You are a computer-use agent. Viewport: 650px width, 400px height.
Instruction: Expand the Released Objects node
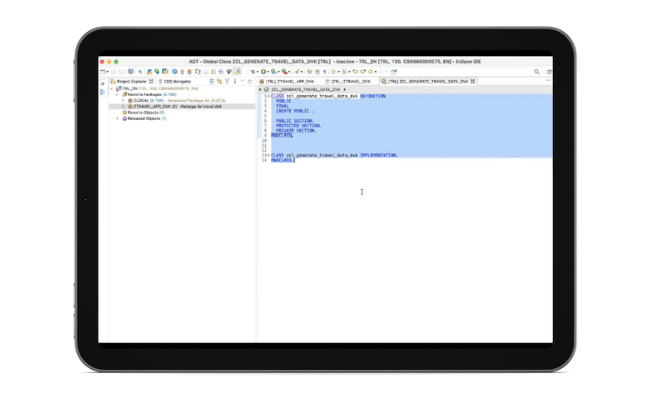point(118,117)
